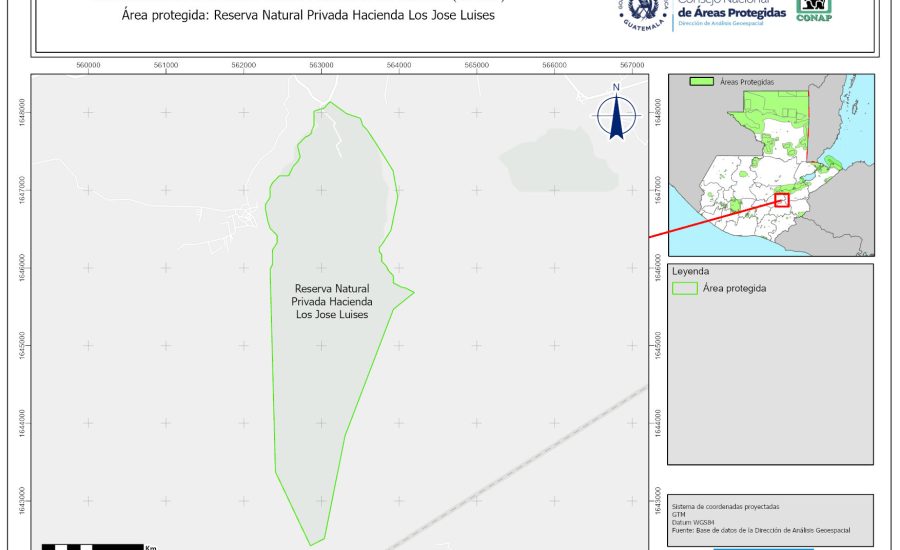The height and width of the screenshot is (550, 900).
Task: Click the Reserva Natural Privada map label
Action: (331, 301)
